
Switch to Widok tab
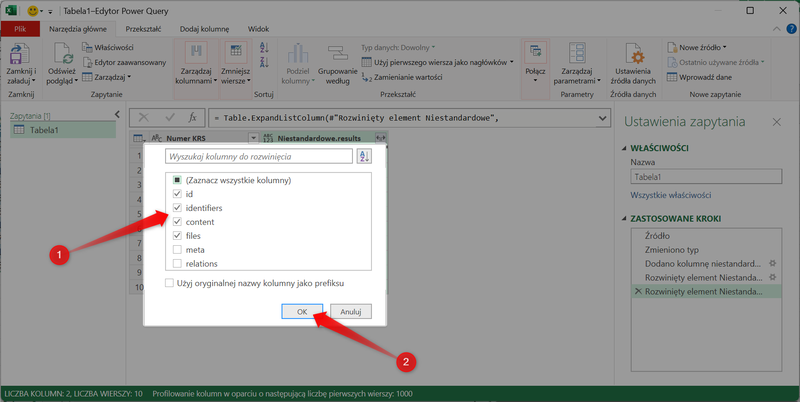pos(258,29)
